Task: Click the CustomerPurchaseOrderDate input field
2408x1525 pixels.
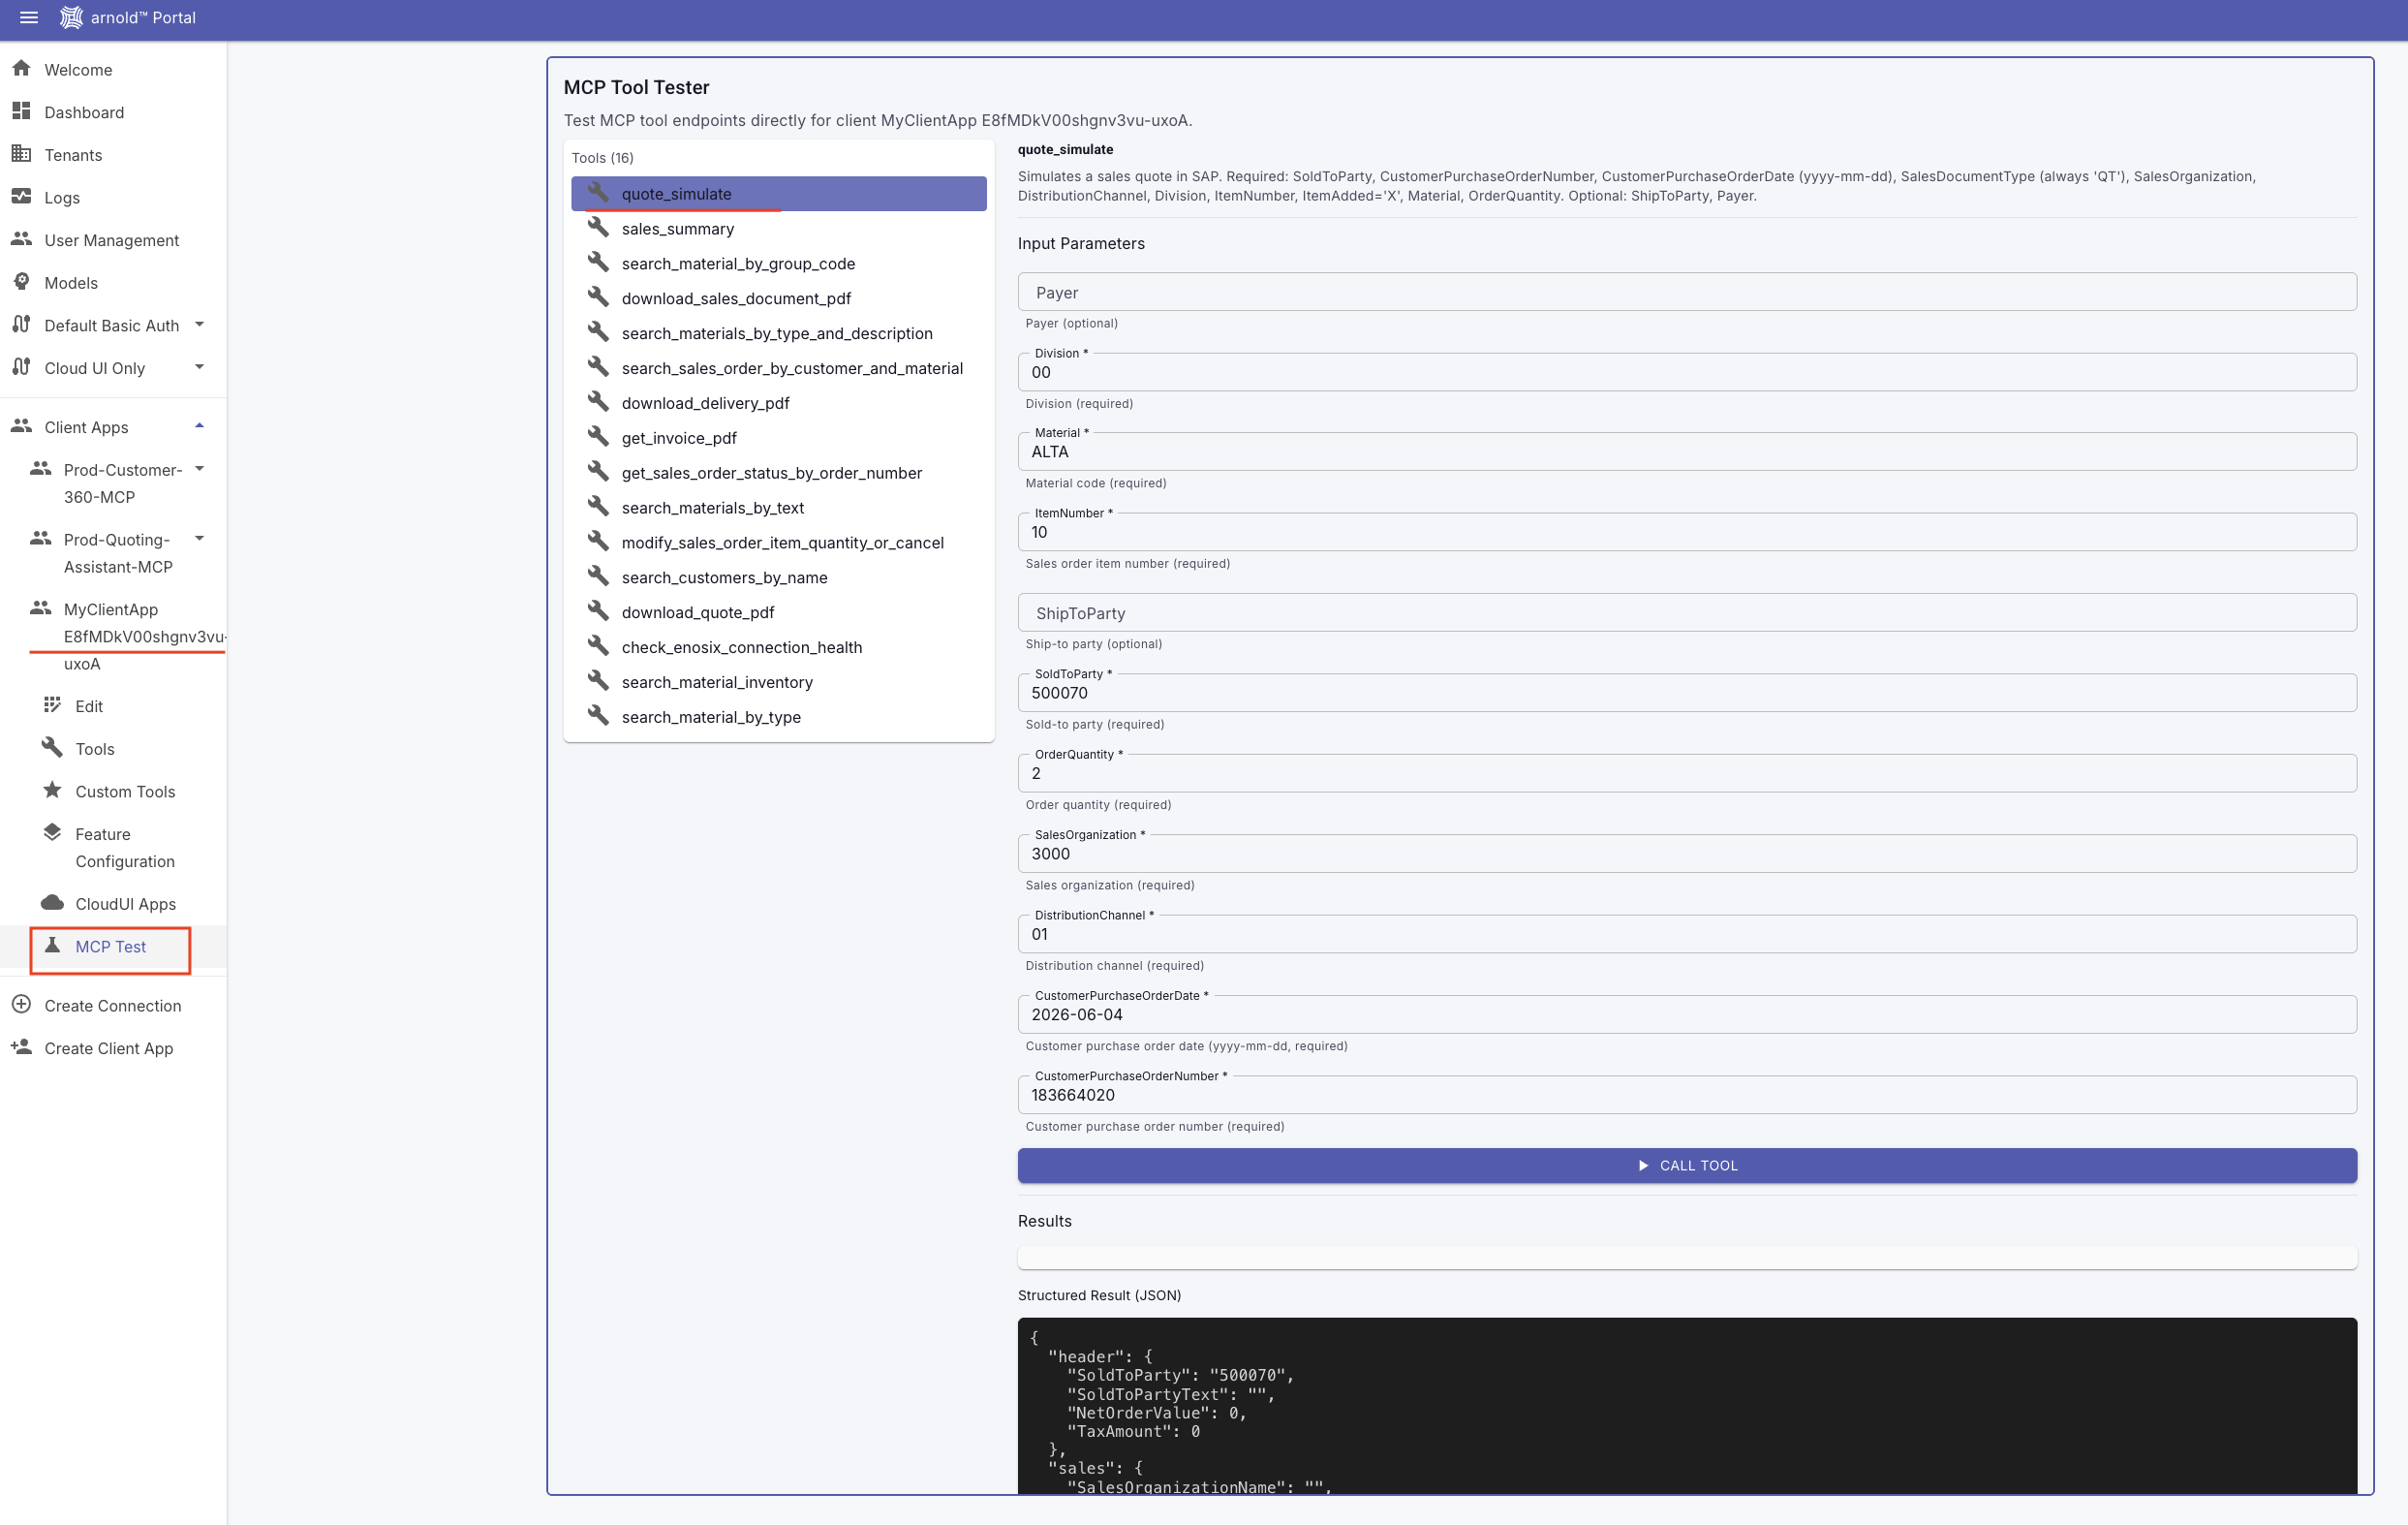Action: click(x=1687, y=1015)
